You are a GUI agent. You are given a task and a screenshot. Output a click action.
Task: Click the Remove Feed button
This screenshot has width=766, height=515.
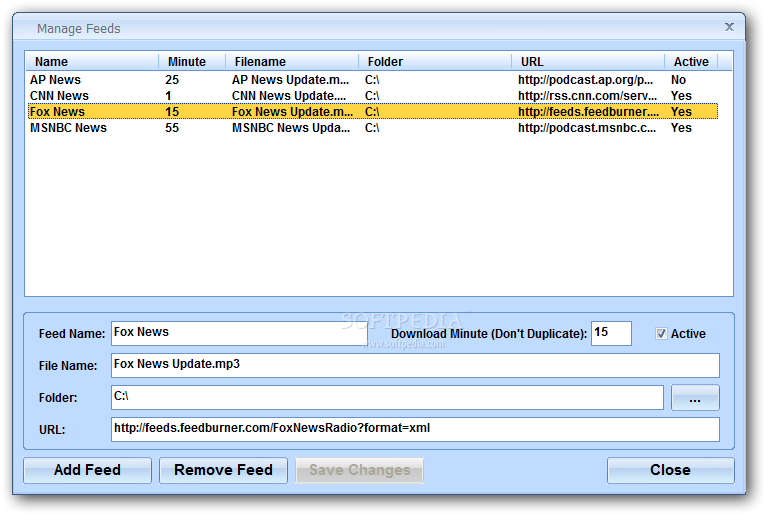coord(223,470)
